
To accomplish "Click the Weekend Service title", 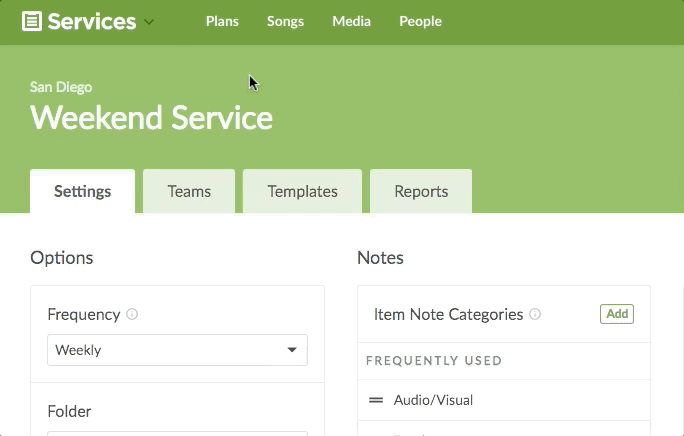I will (151, 118).
